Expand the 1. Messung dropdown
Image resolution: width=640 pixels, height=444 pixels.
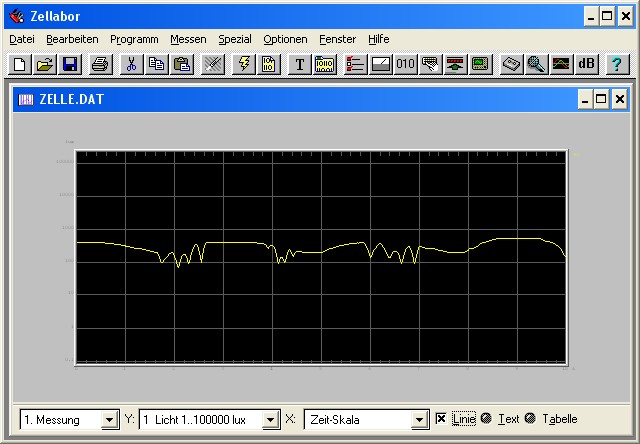(110, 420)
